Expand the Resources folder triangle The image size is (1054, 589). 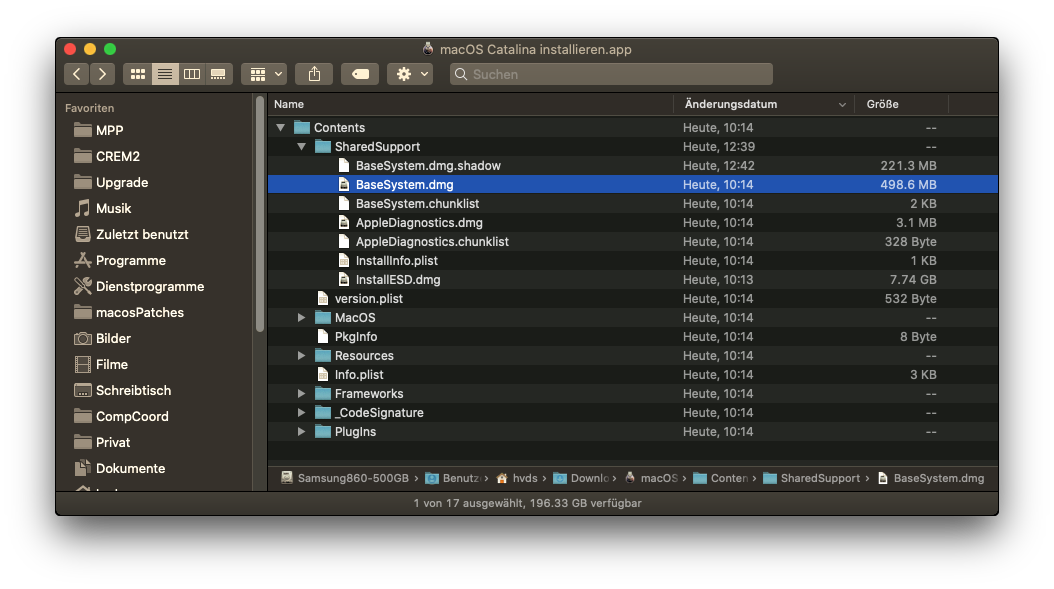(x=301, y=356)
